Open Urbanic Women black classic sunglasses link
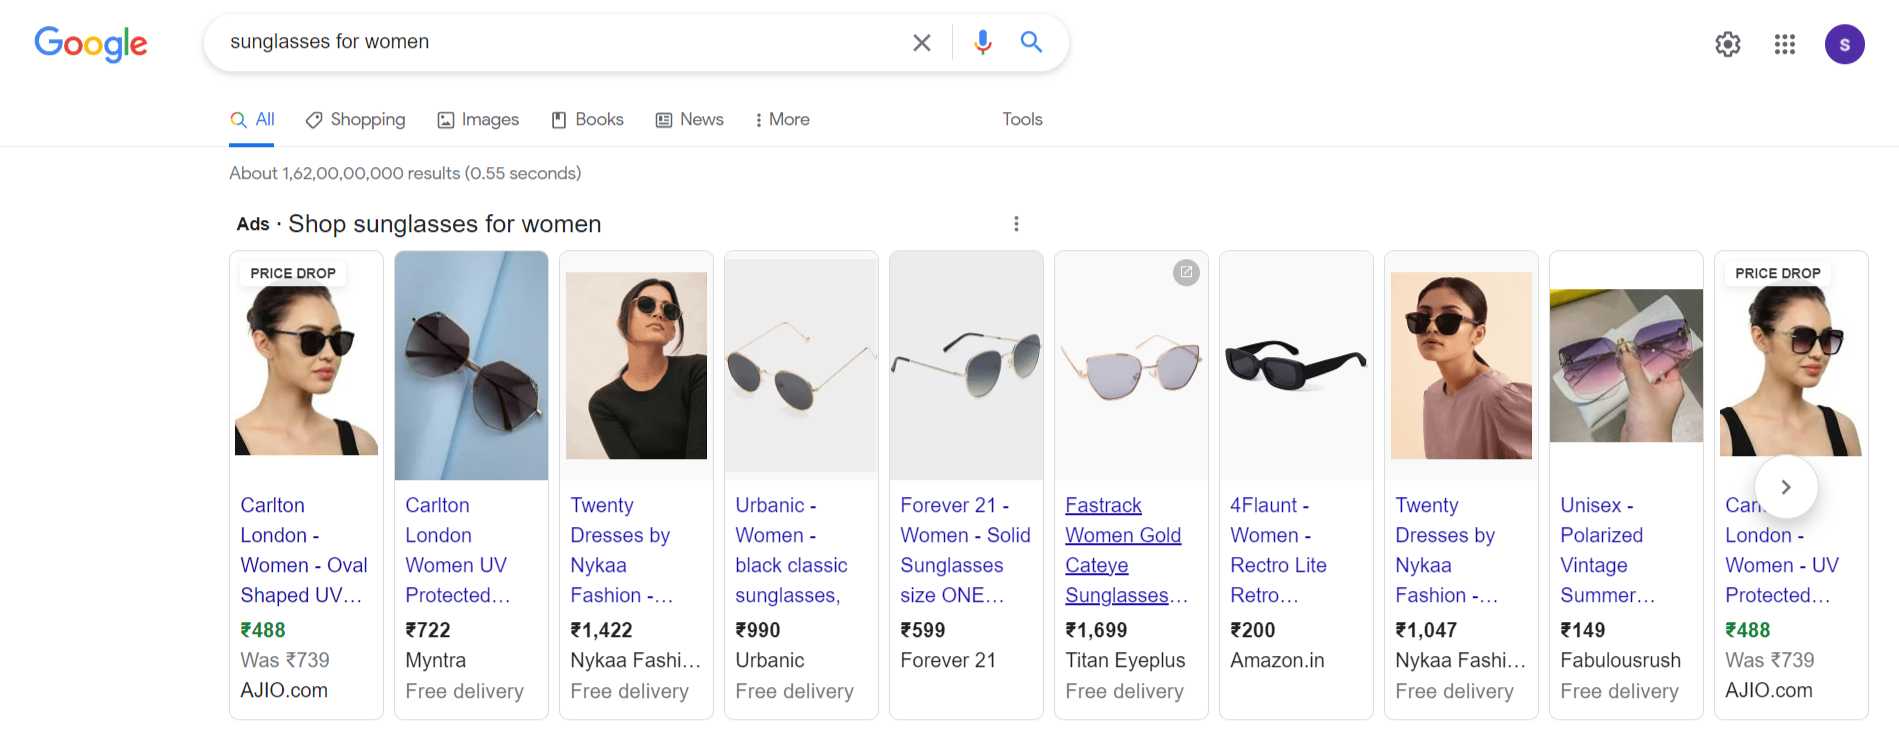 pyautogui.click(x=791, y=550)
